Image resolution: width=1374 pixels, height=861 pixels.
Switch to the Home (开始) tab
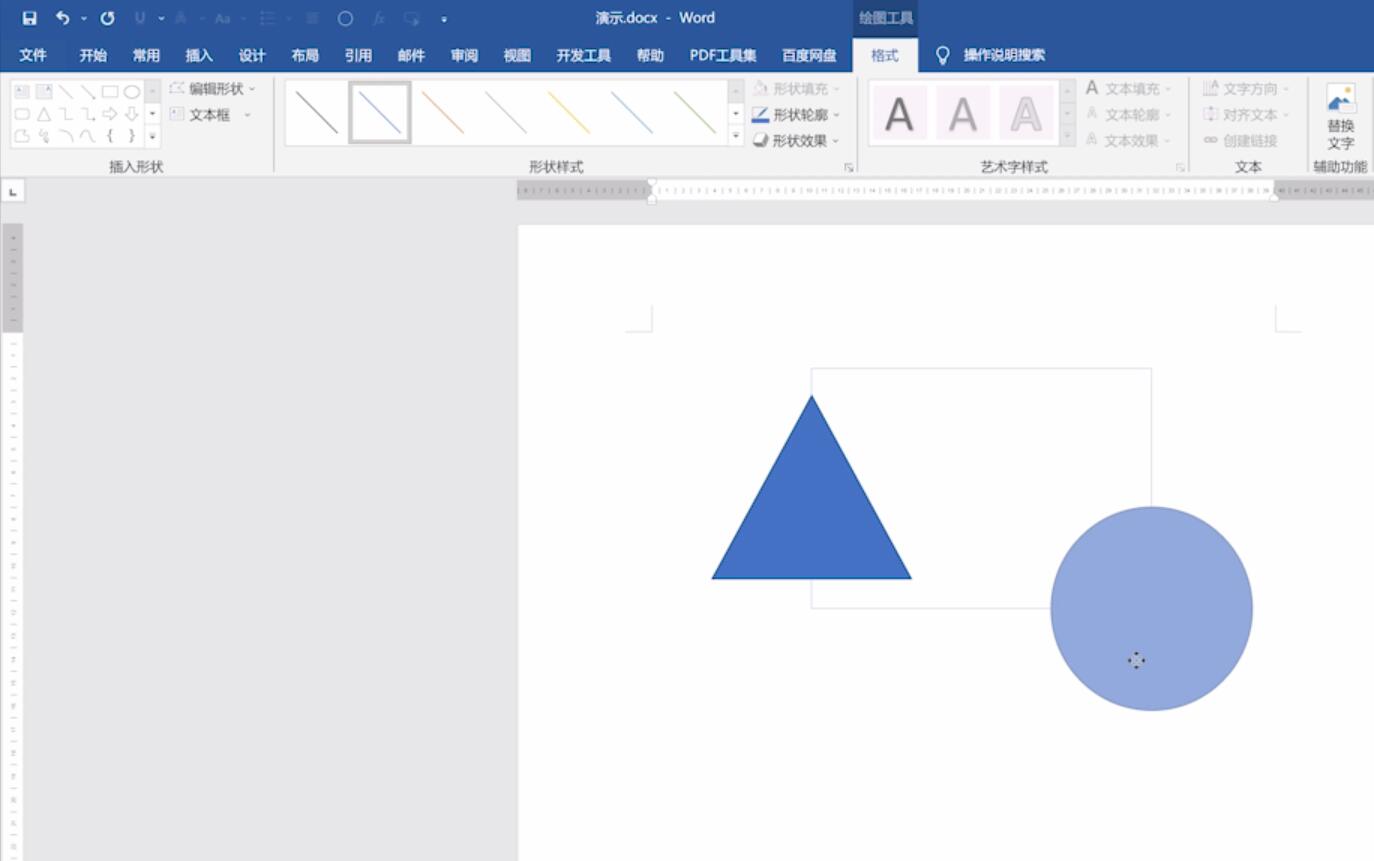point(93,56)
